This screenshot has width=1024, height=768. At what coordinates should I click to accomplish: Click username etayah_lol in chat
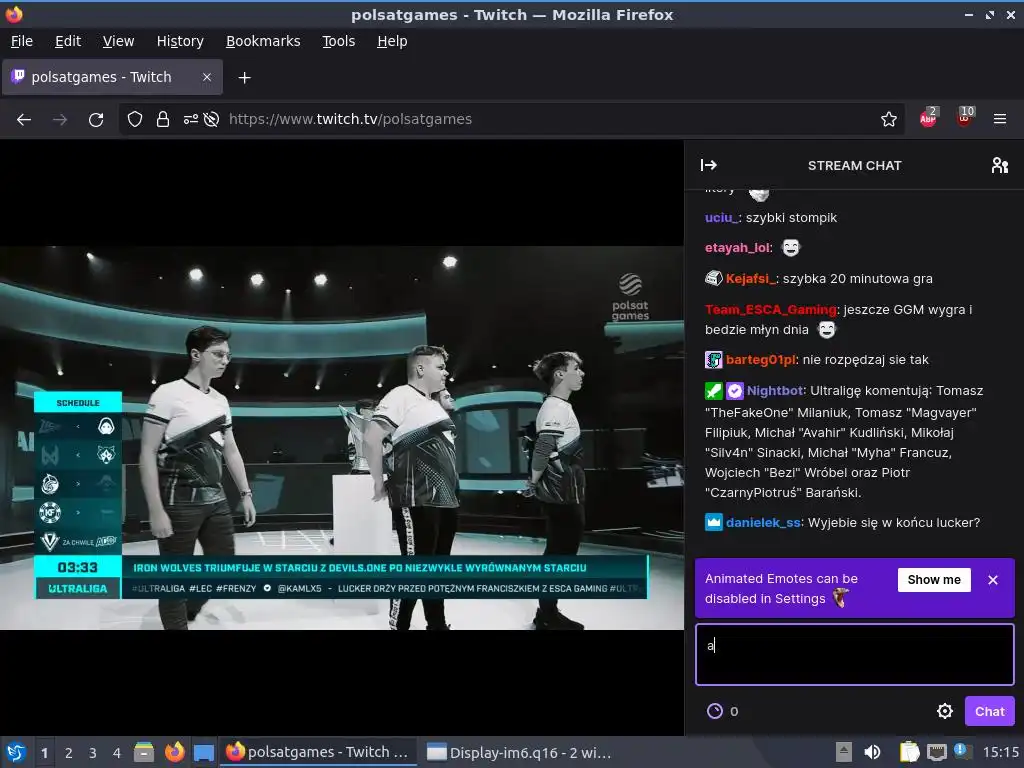[x=737, y=248]
